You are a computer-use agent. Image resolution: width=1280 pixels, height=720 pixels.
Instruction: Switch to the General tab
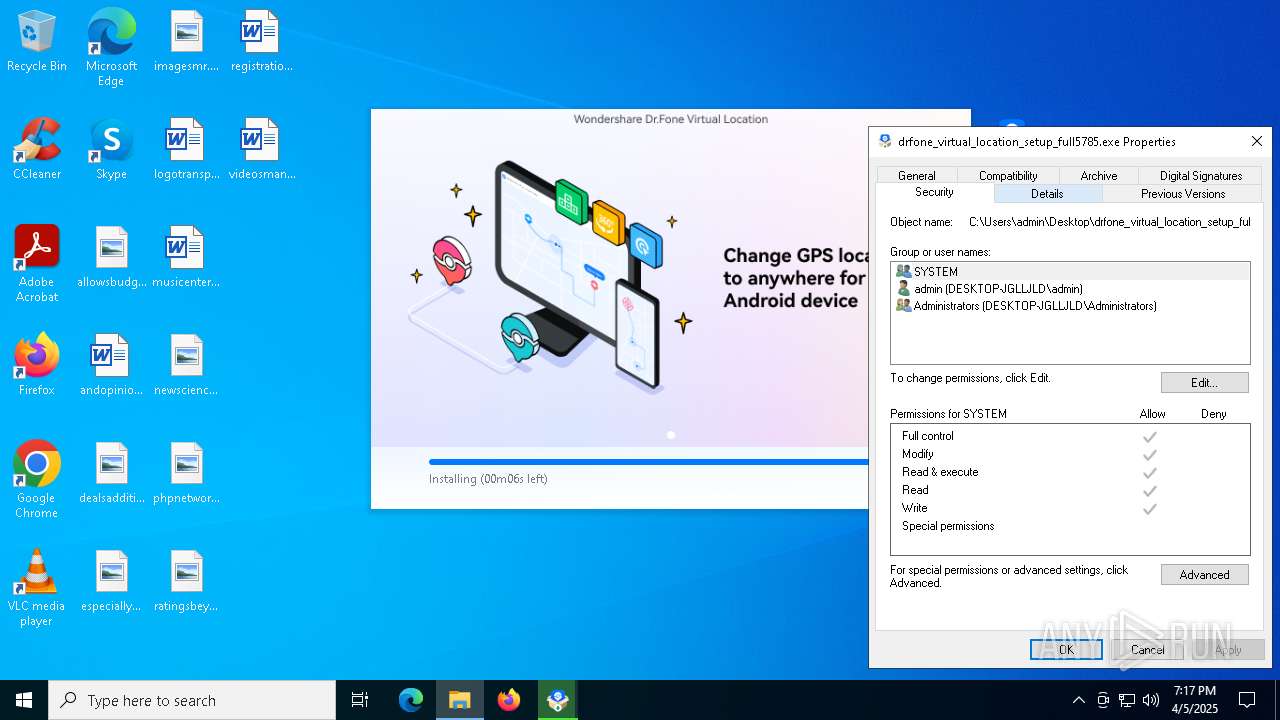tap(917, 175)
